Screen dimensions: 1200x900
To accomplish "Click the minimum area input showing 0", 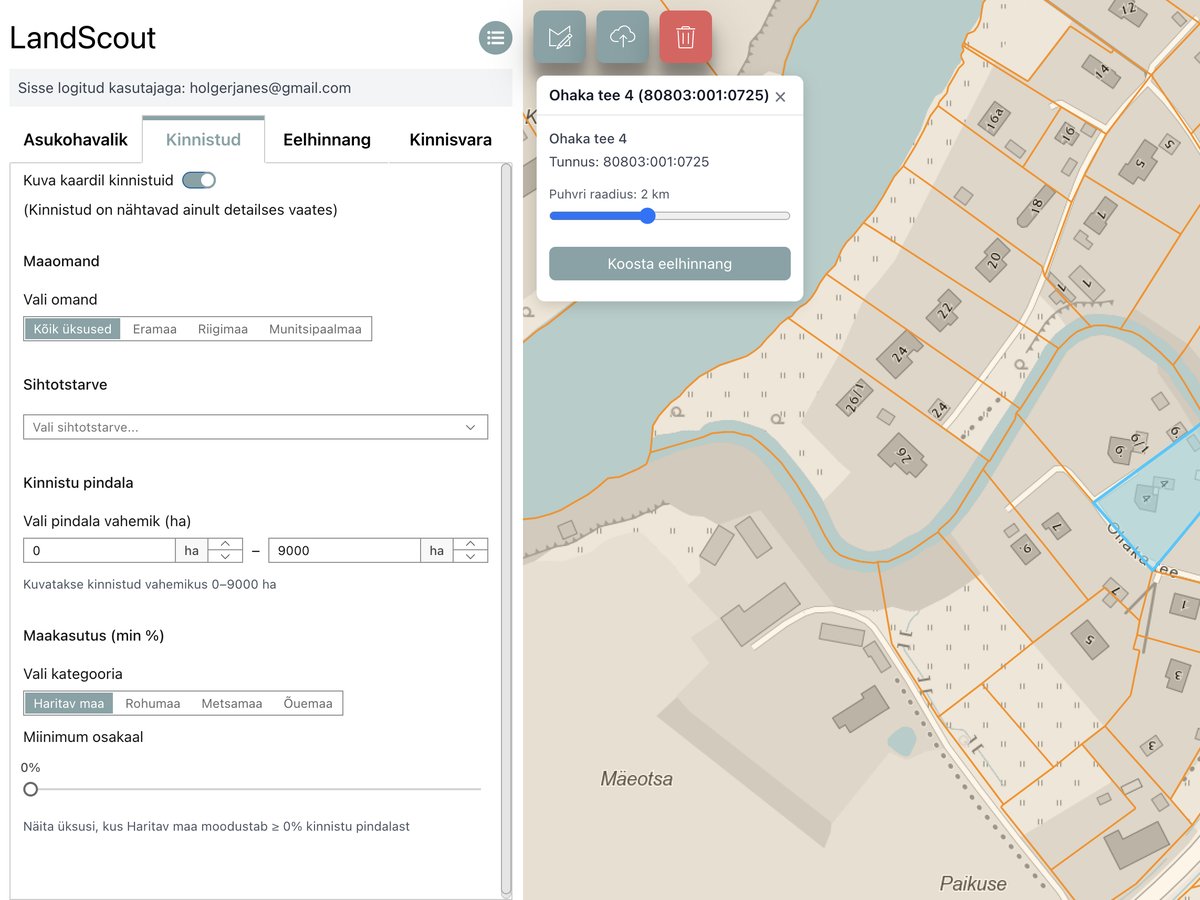I will [x=99, y=550].
